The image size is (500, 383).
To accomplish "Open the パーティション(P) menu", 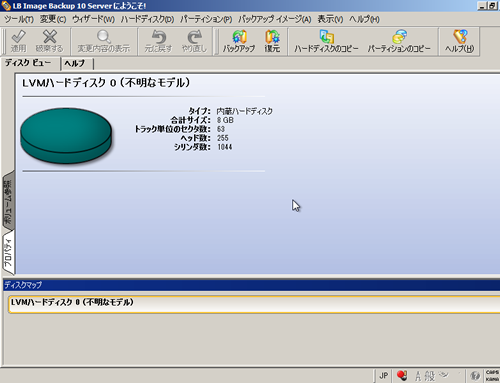I will click(206, 19).
